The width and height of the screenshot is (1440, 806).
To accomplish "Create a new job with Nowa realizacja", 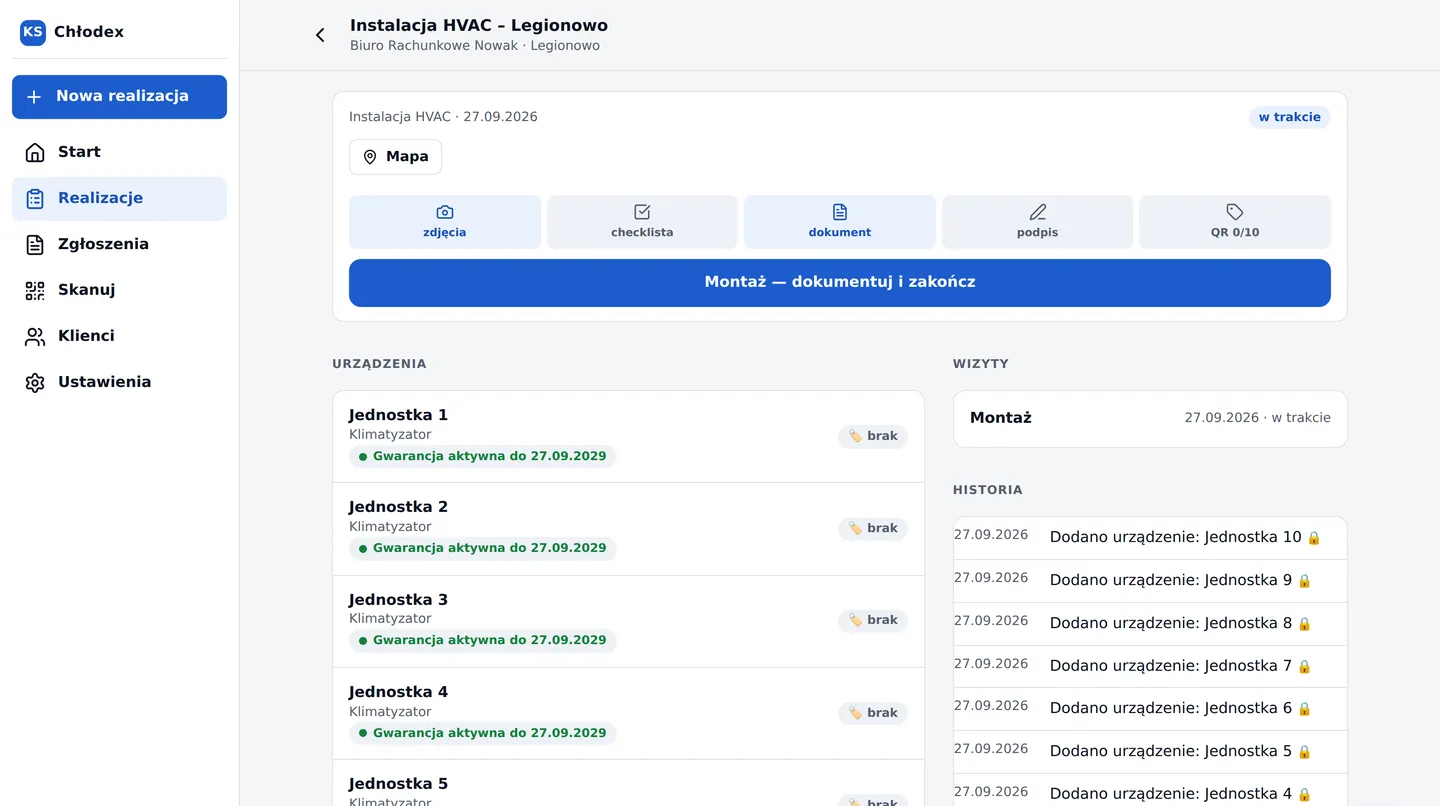I will point(119,97).
